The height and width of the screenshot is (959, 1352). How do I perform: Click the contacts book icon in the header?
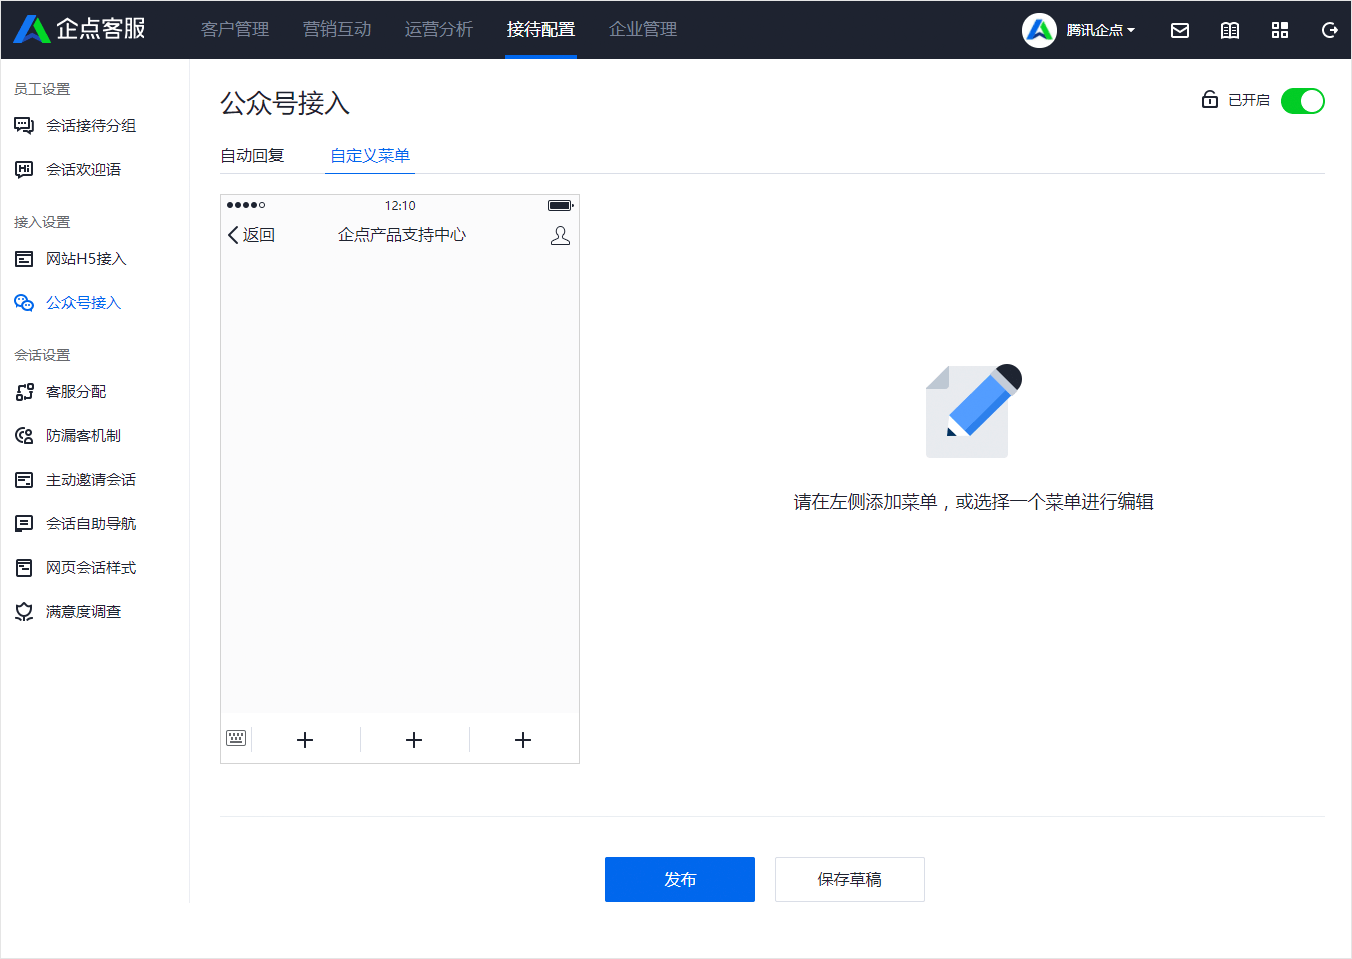[1229, 30]
